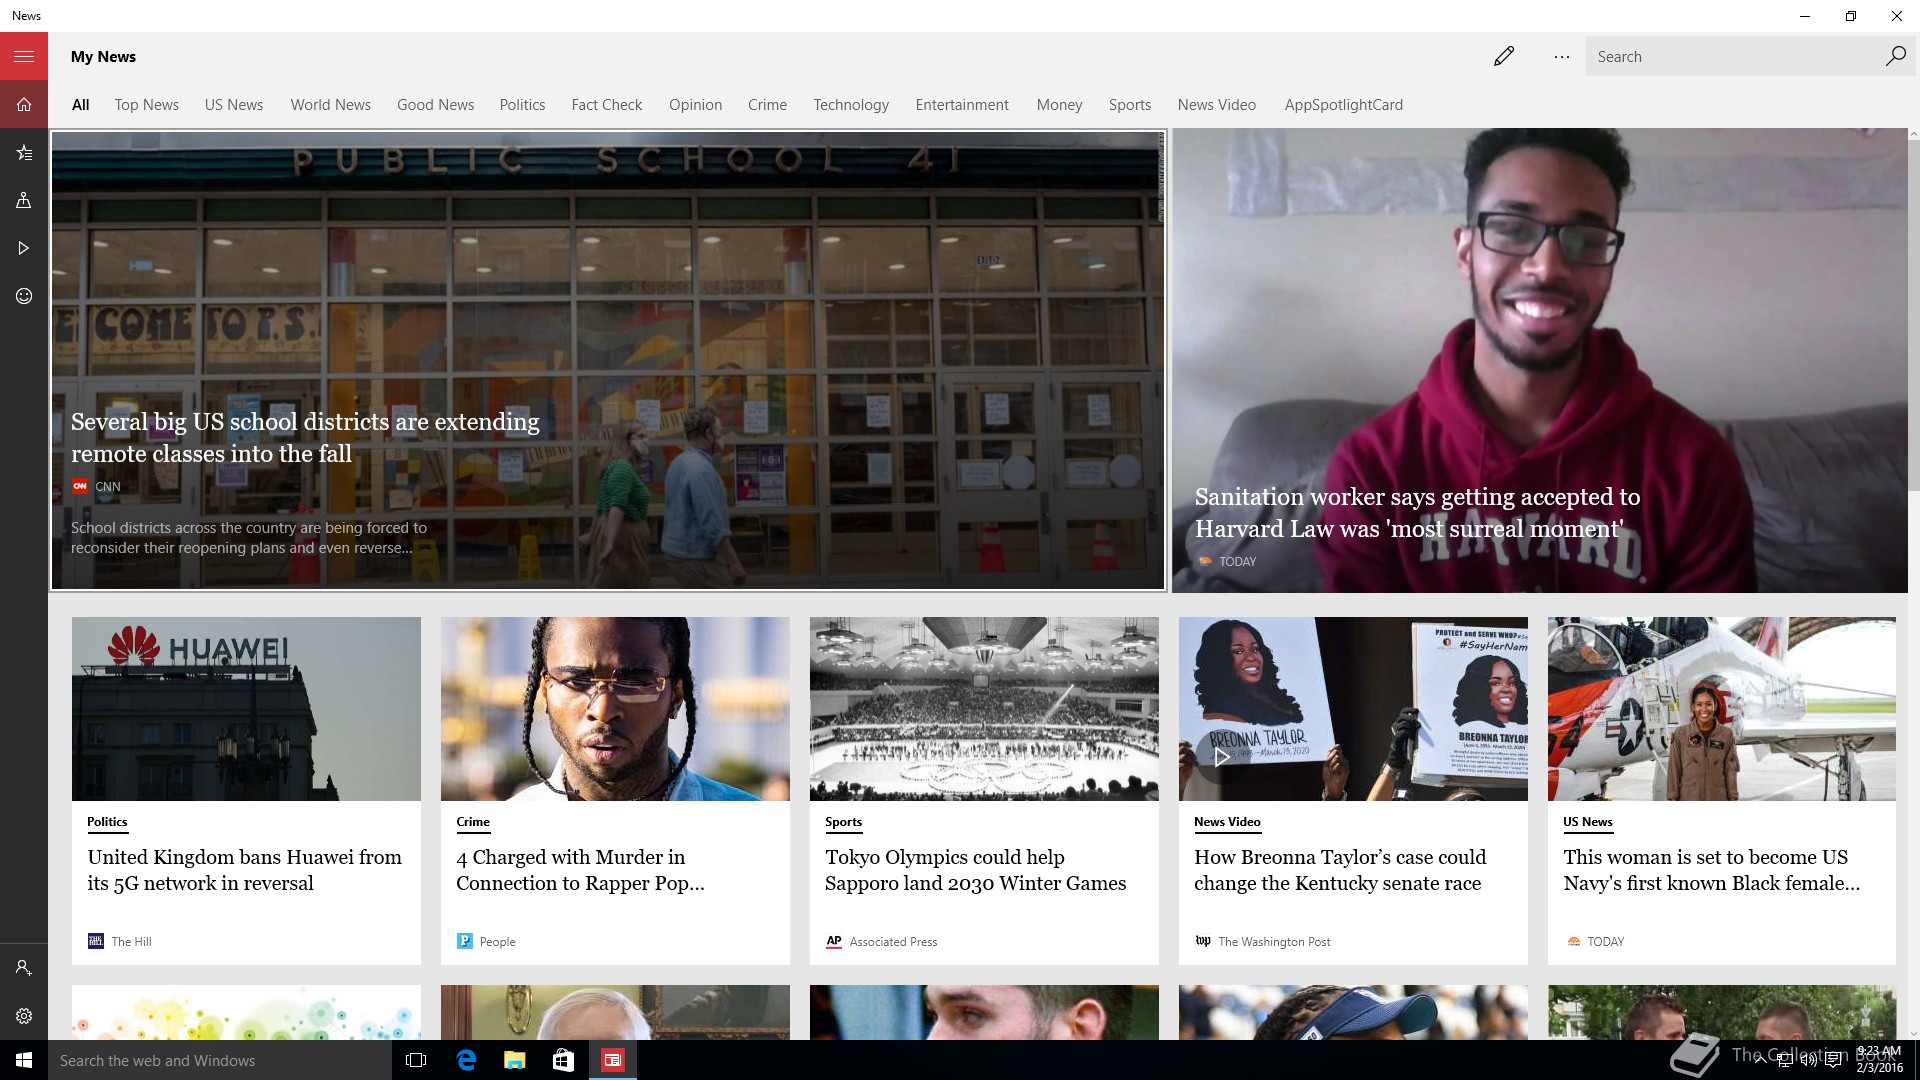Click The Washington Post source label

[x=1274, y=942]
